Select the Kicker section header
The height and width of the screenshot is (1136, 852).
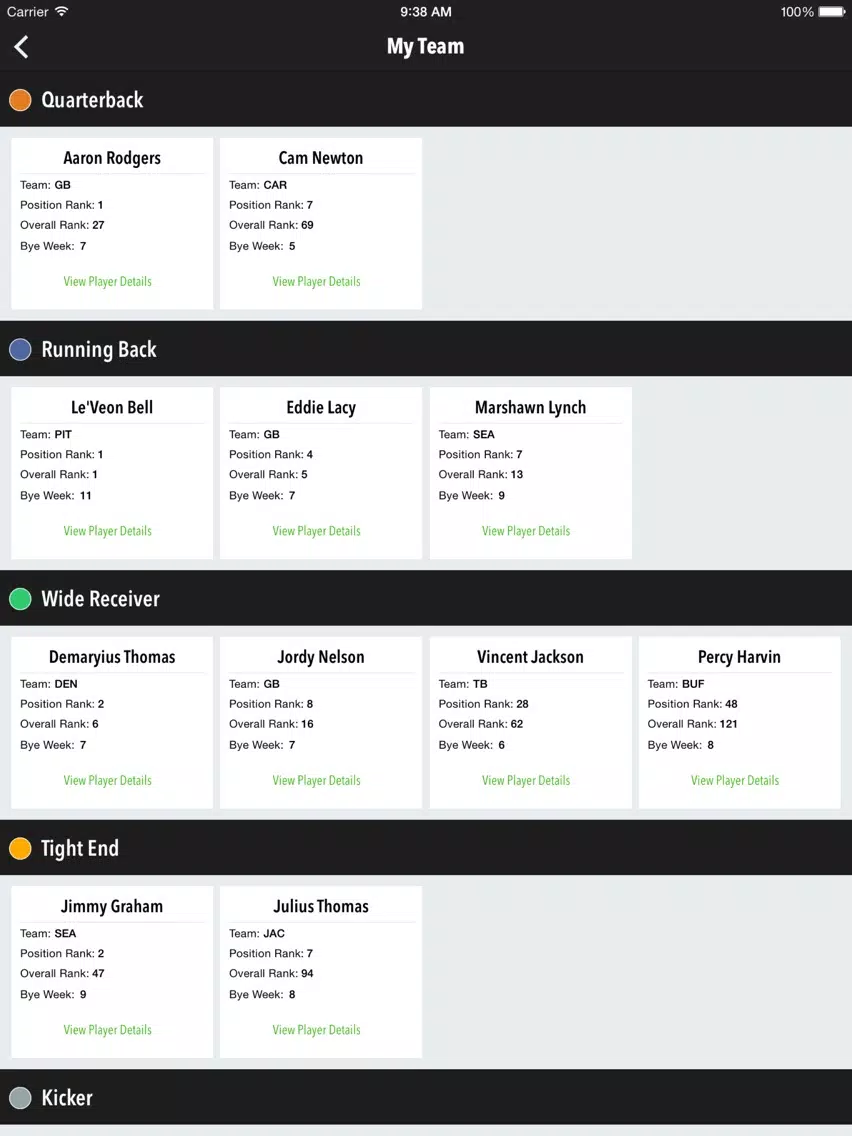[x=426, y=1097]
